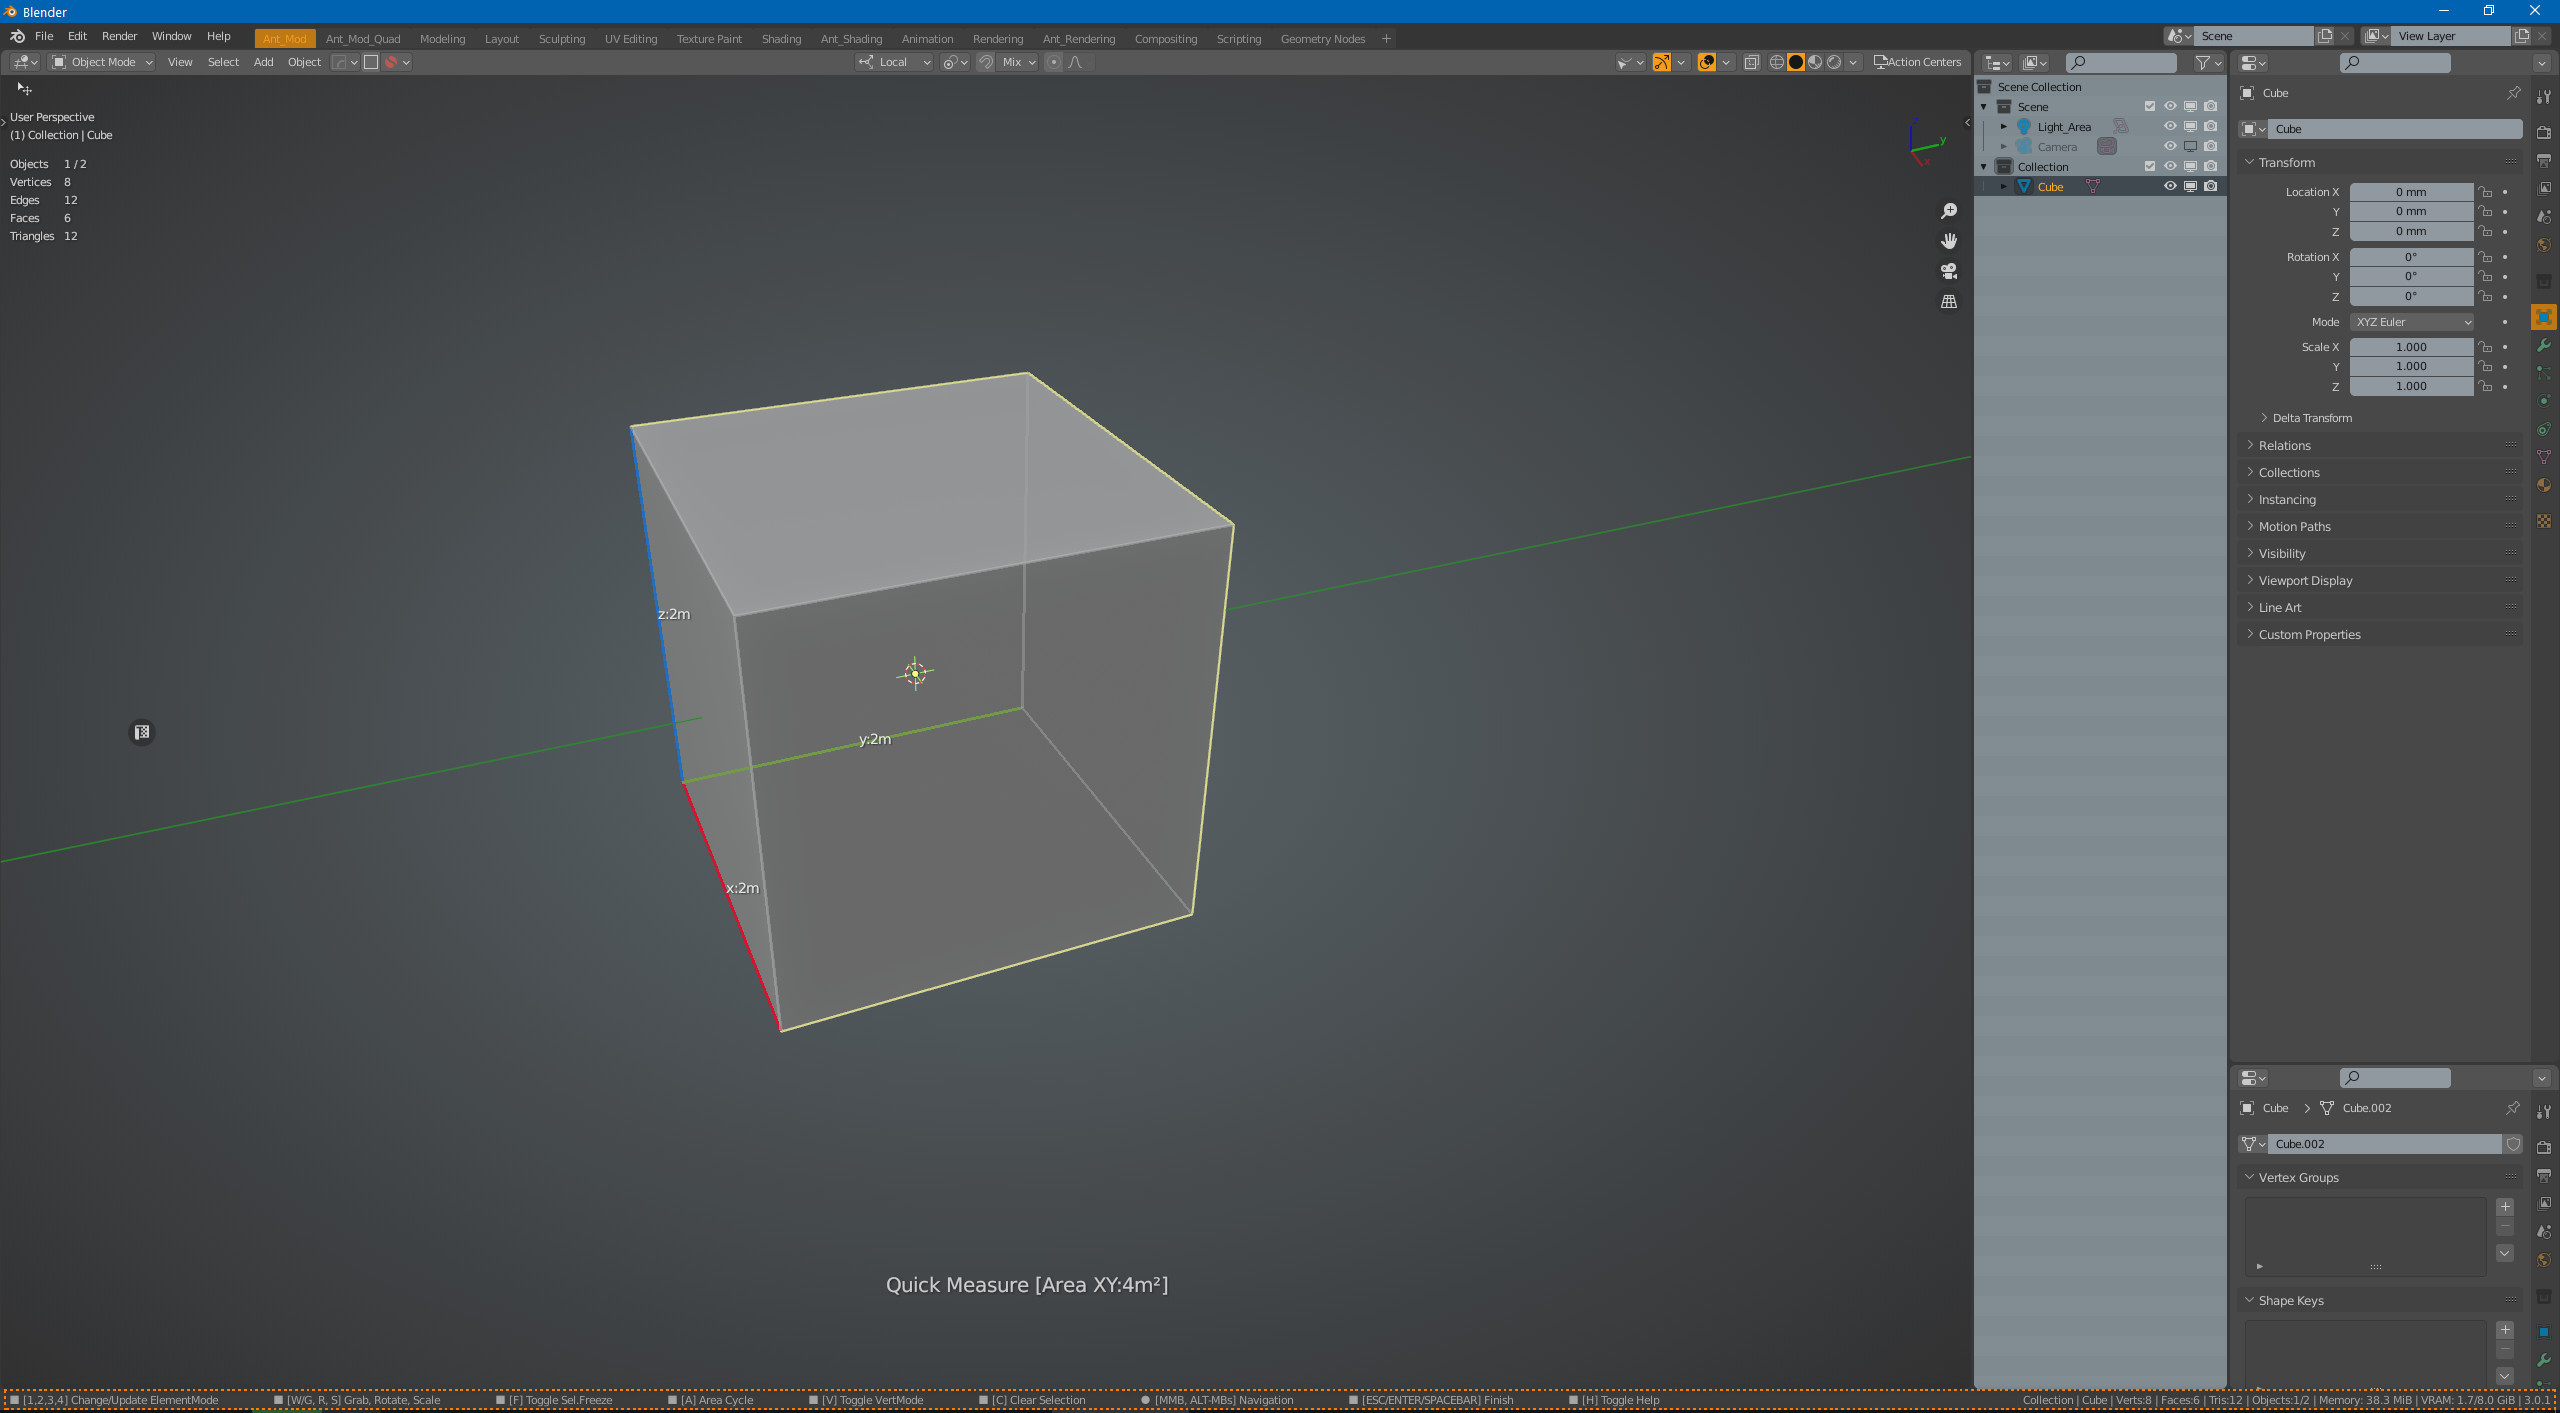Click the pan hand viewport icon
The height and width of the screenshot is (1413, 2560).
tap(1949, 241)
